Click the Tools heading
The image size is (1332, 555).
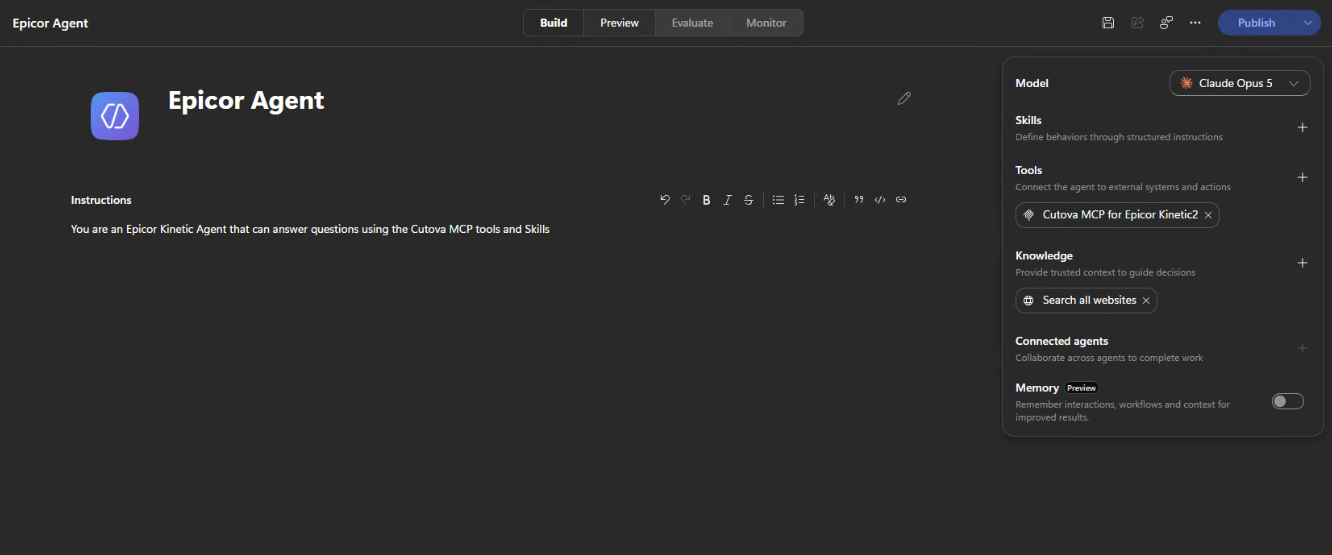click(x=1029, y=170)
